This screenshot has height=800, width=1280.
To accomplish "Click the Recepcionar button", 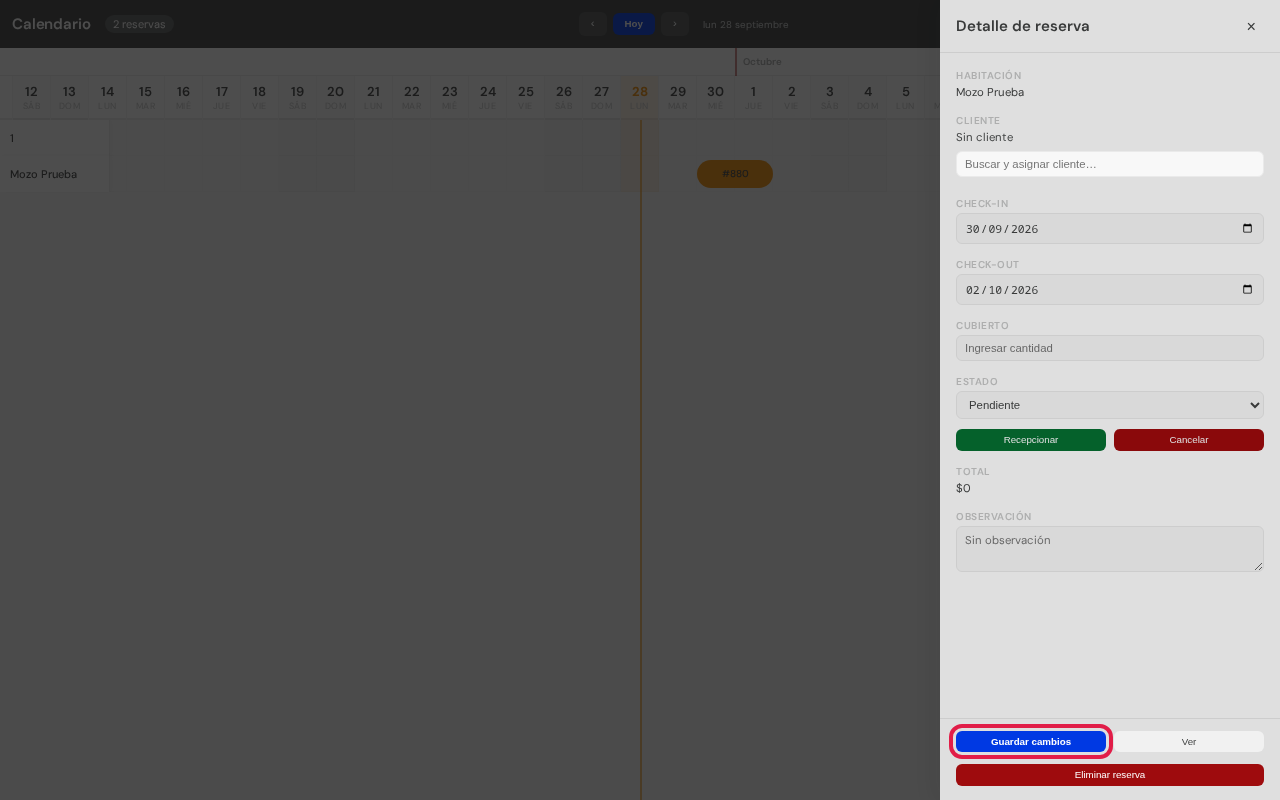I will pos(1031,440).
